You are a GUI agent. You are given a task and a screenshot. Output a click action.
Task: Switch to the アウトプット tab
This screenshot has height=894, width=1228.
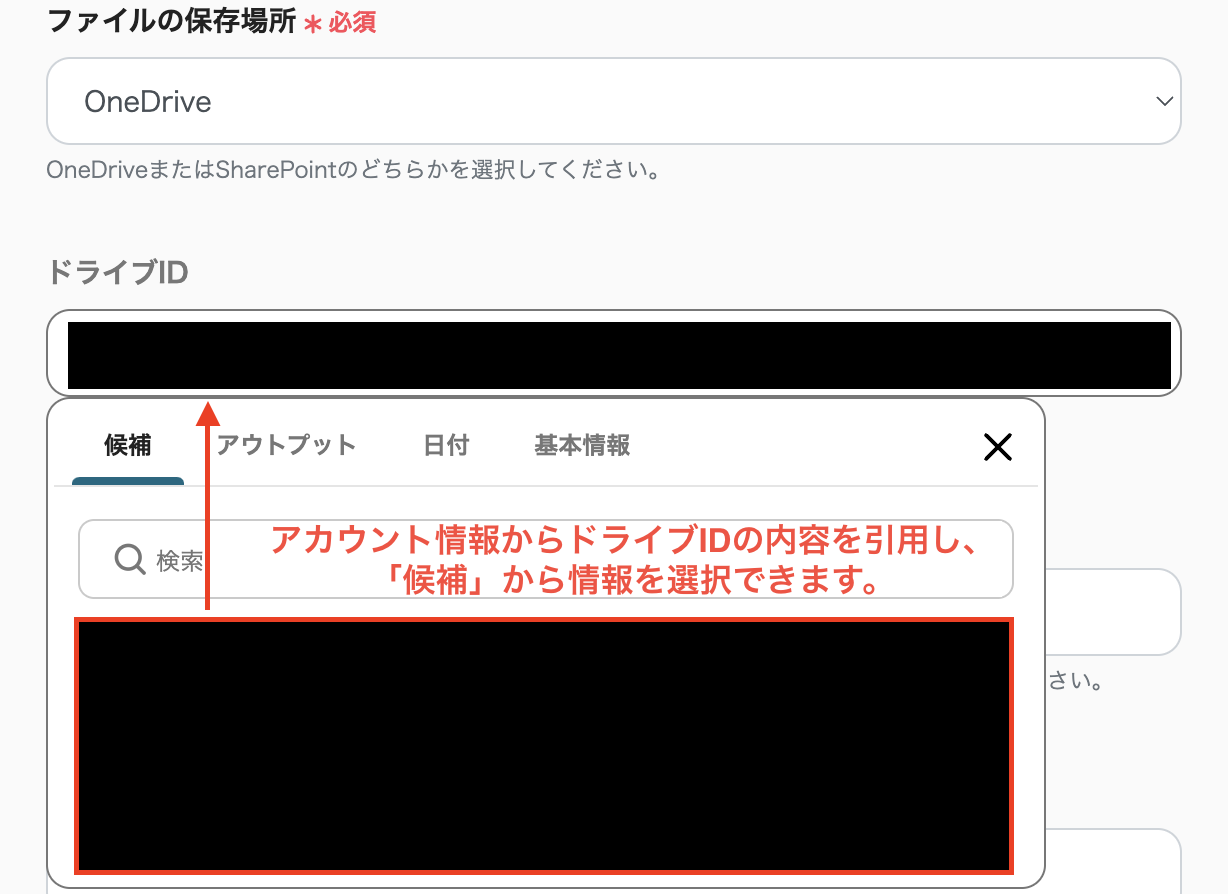click(x=286, y=445)
